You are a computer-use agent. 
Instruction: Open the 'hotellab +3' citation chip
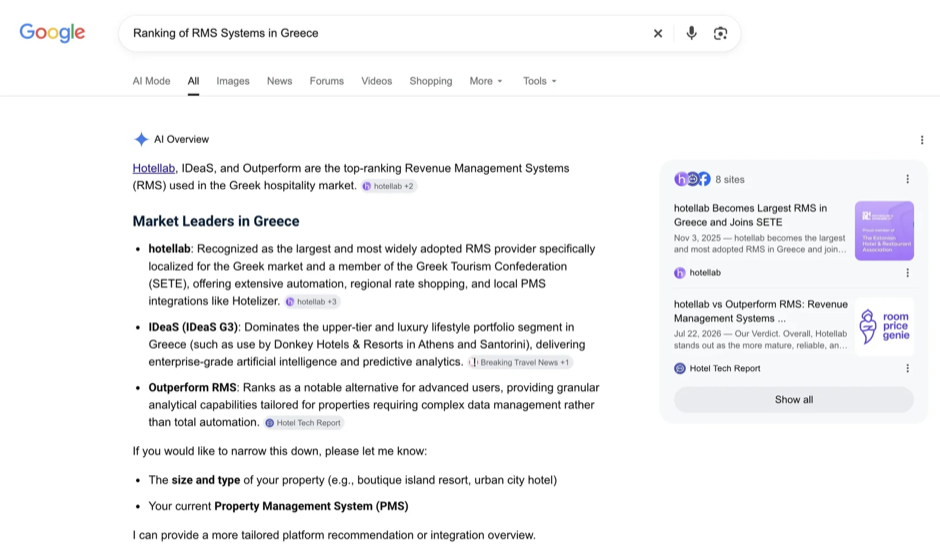coord(312,301)
